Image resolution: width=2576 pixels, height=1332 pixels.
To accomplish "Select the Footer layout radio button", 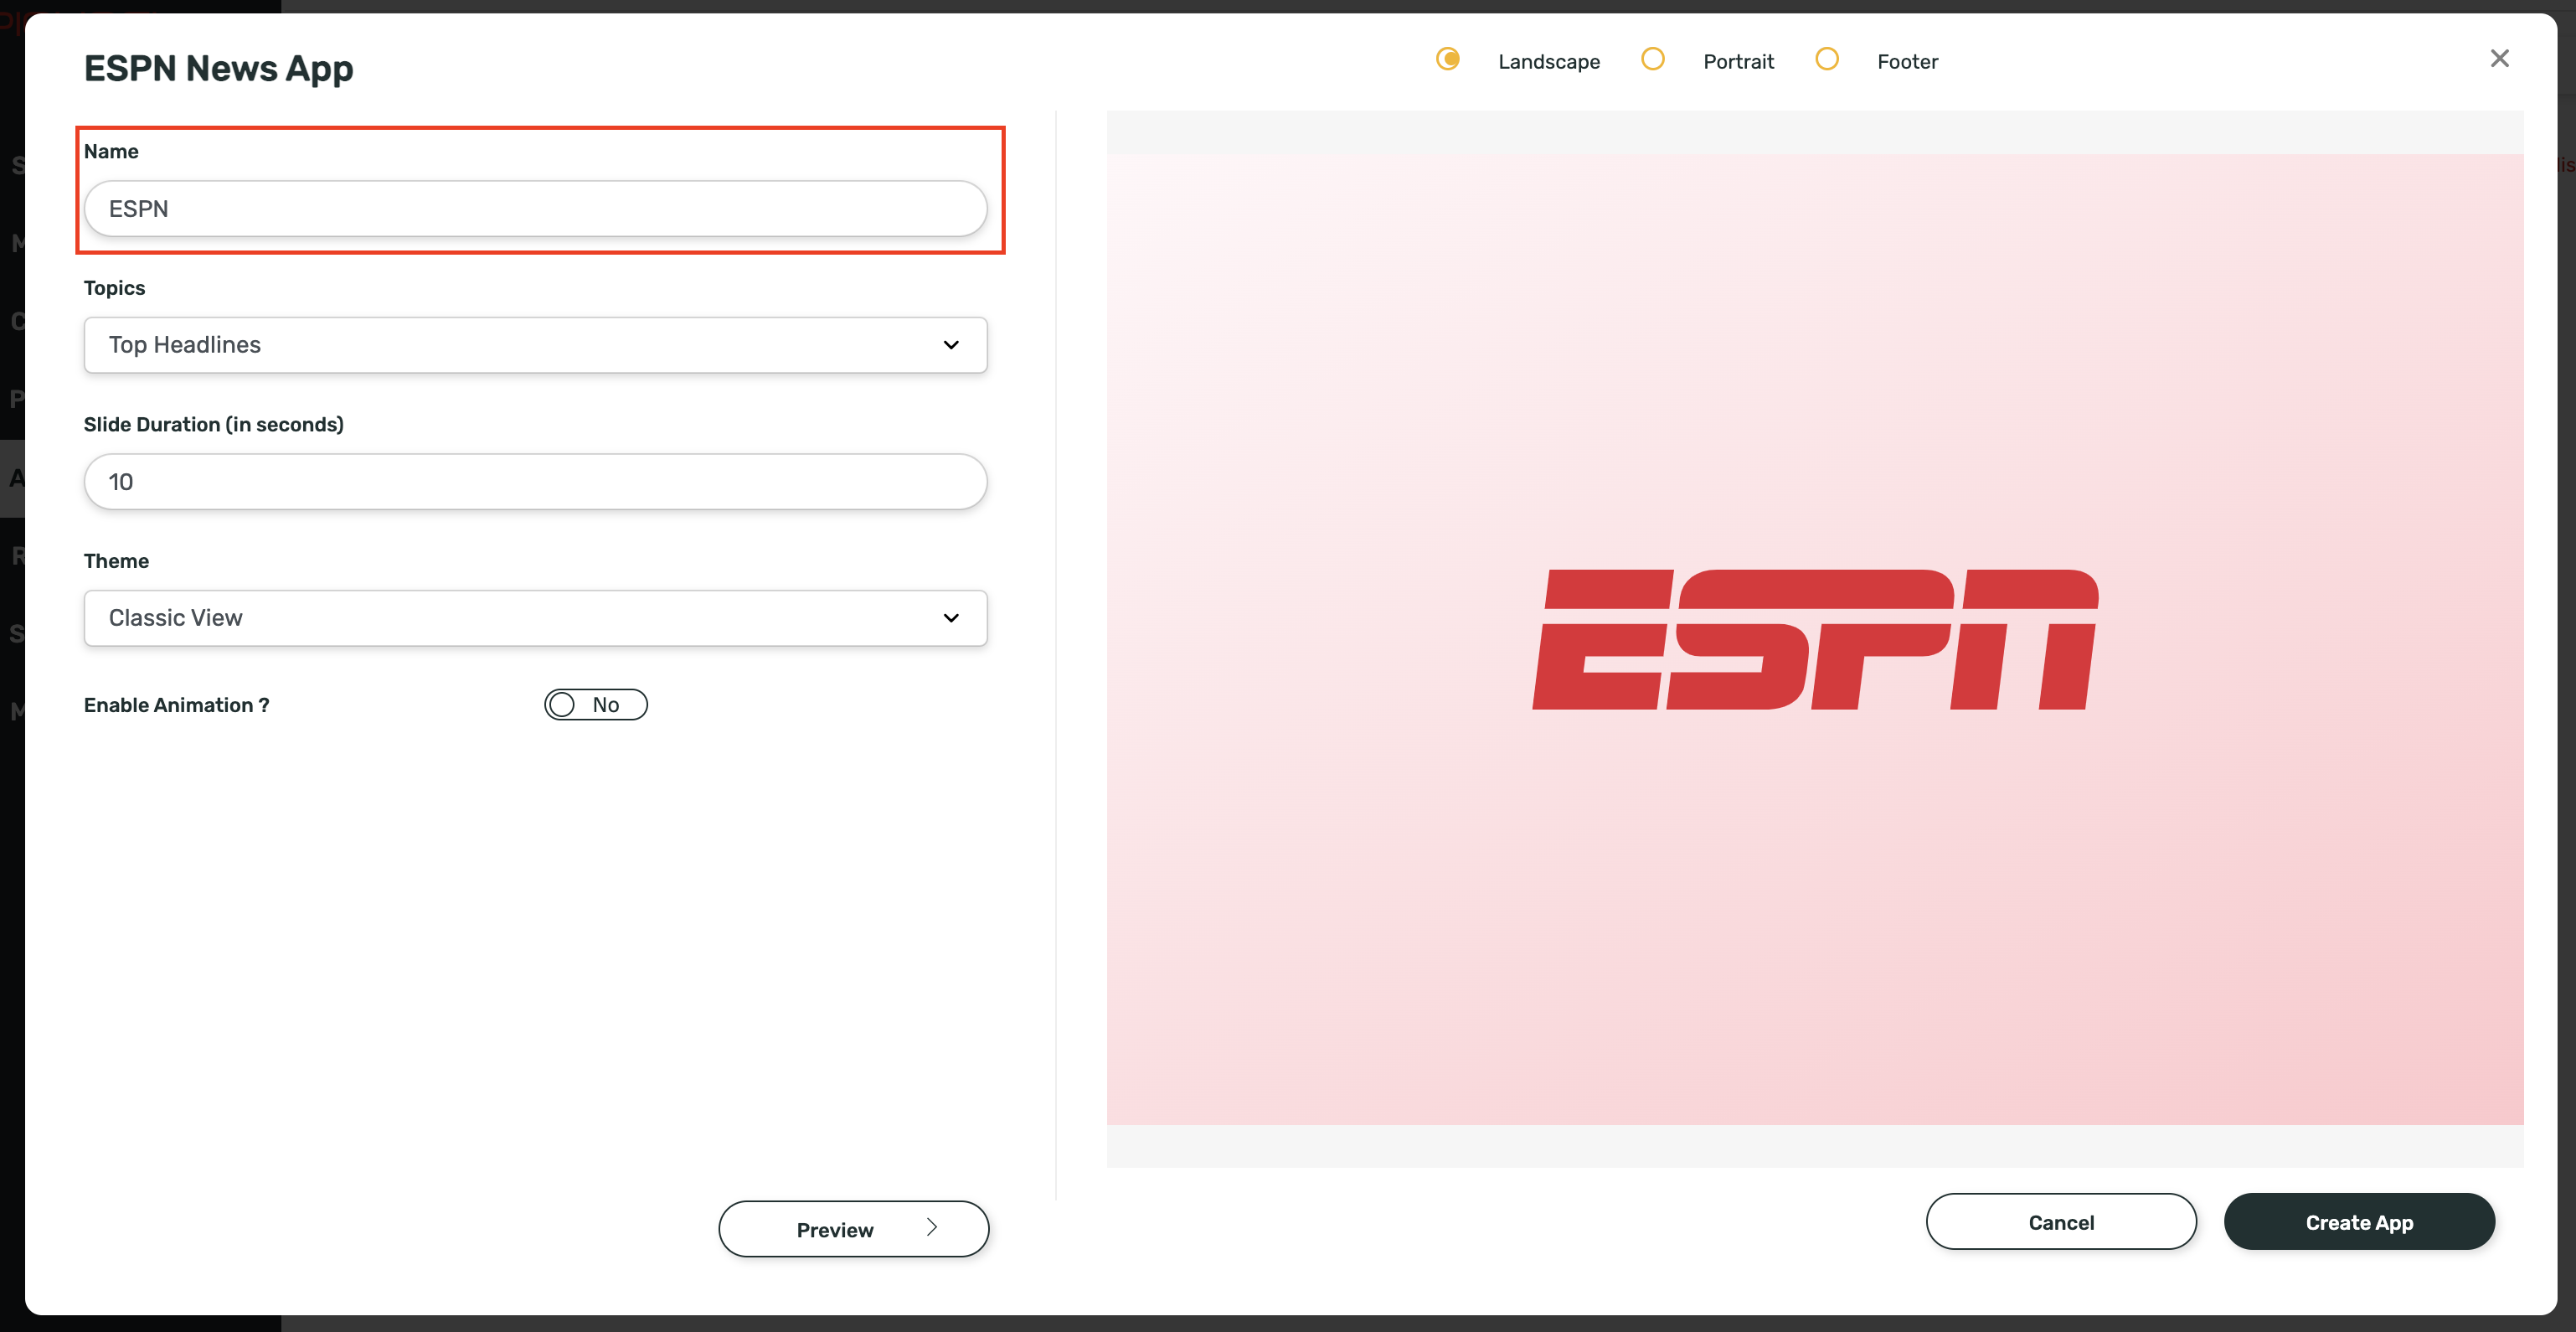I will [1826, 59].
